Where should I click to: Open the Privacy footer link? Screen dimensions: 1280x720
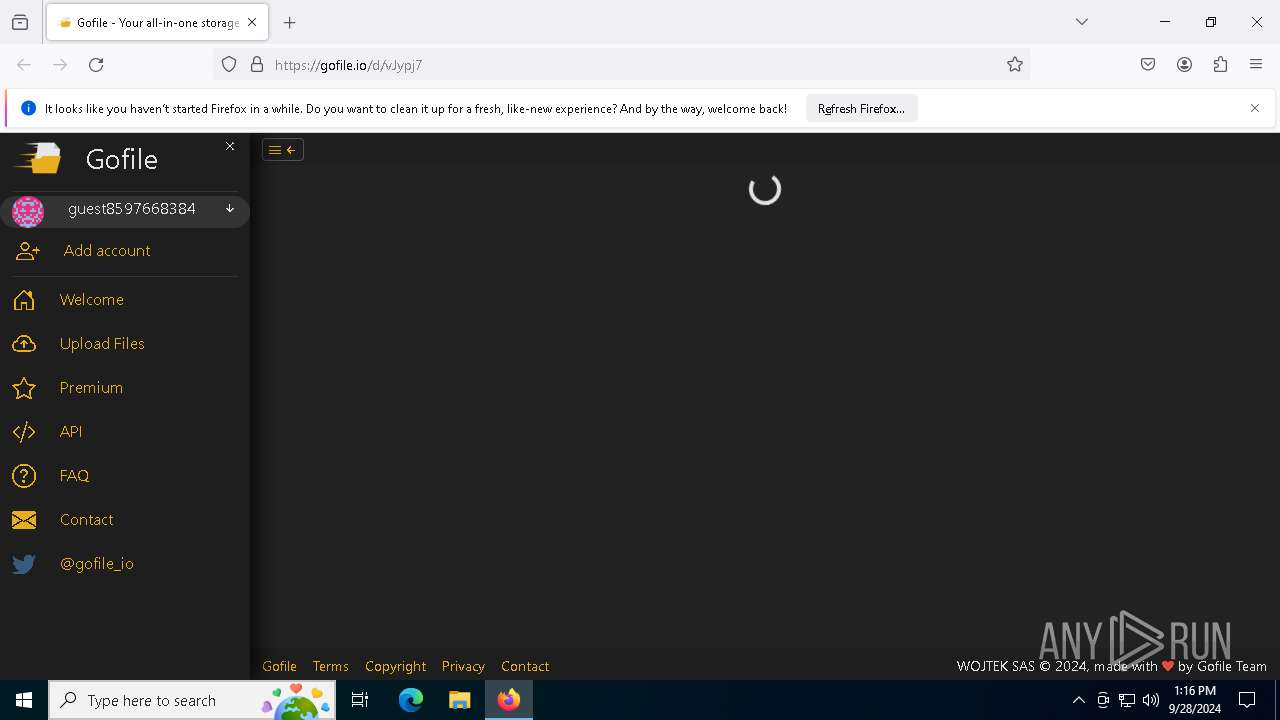point(463,666)
